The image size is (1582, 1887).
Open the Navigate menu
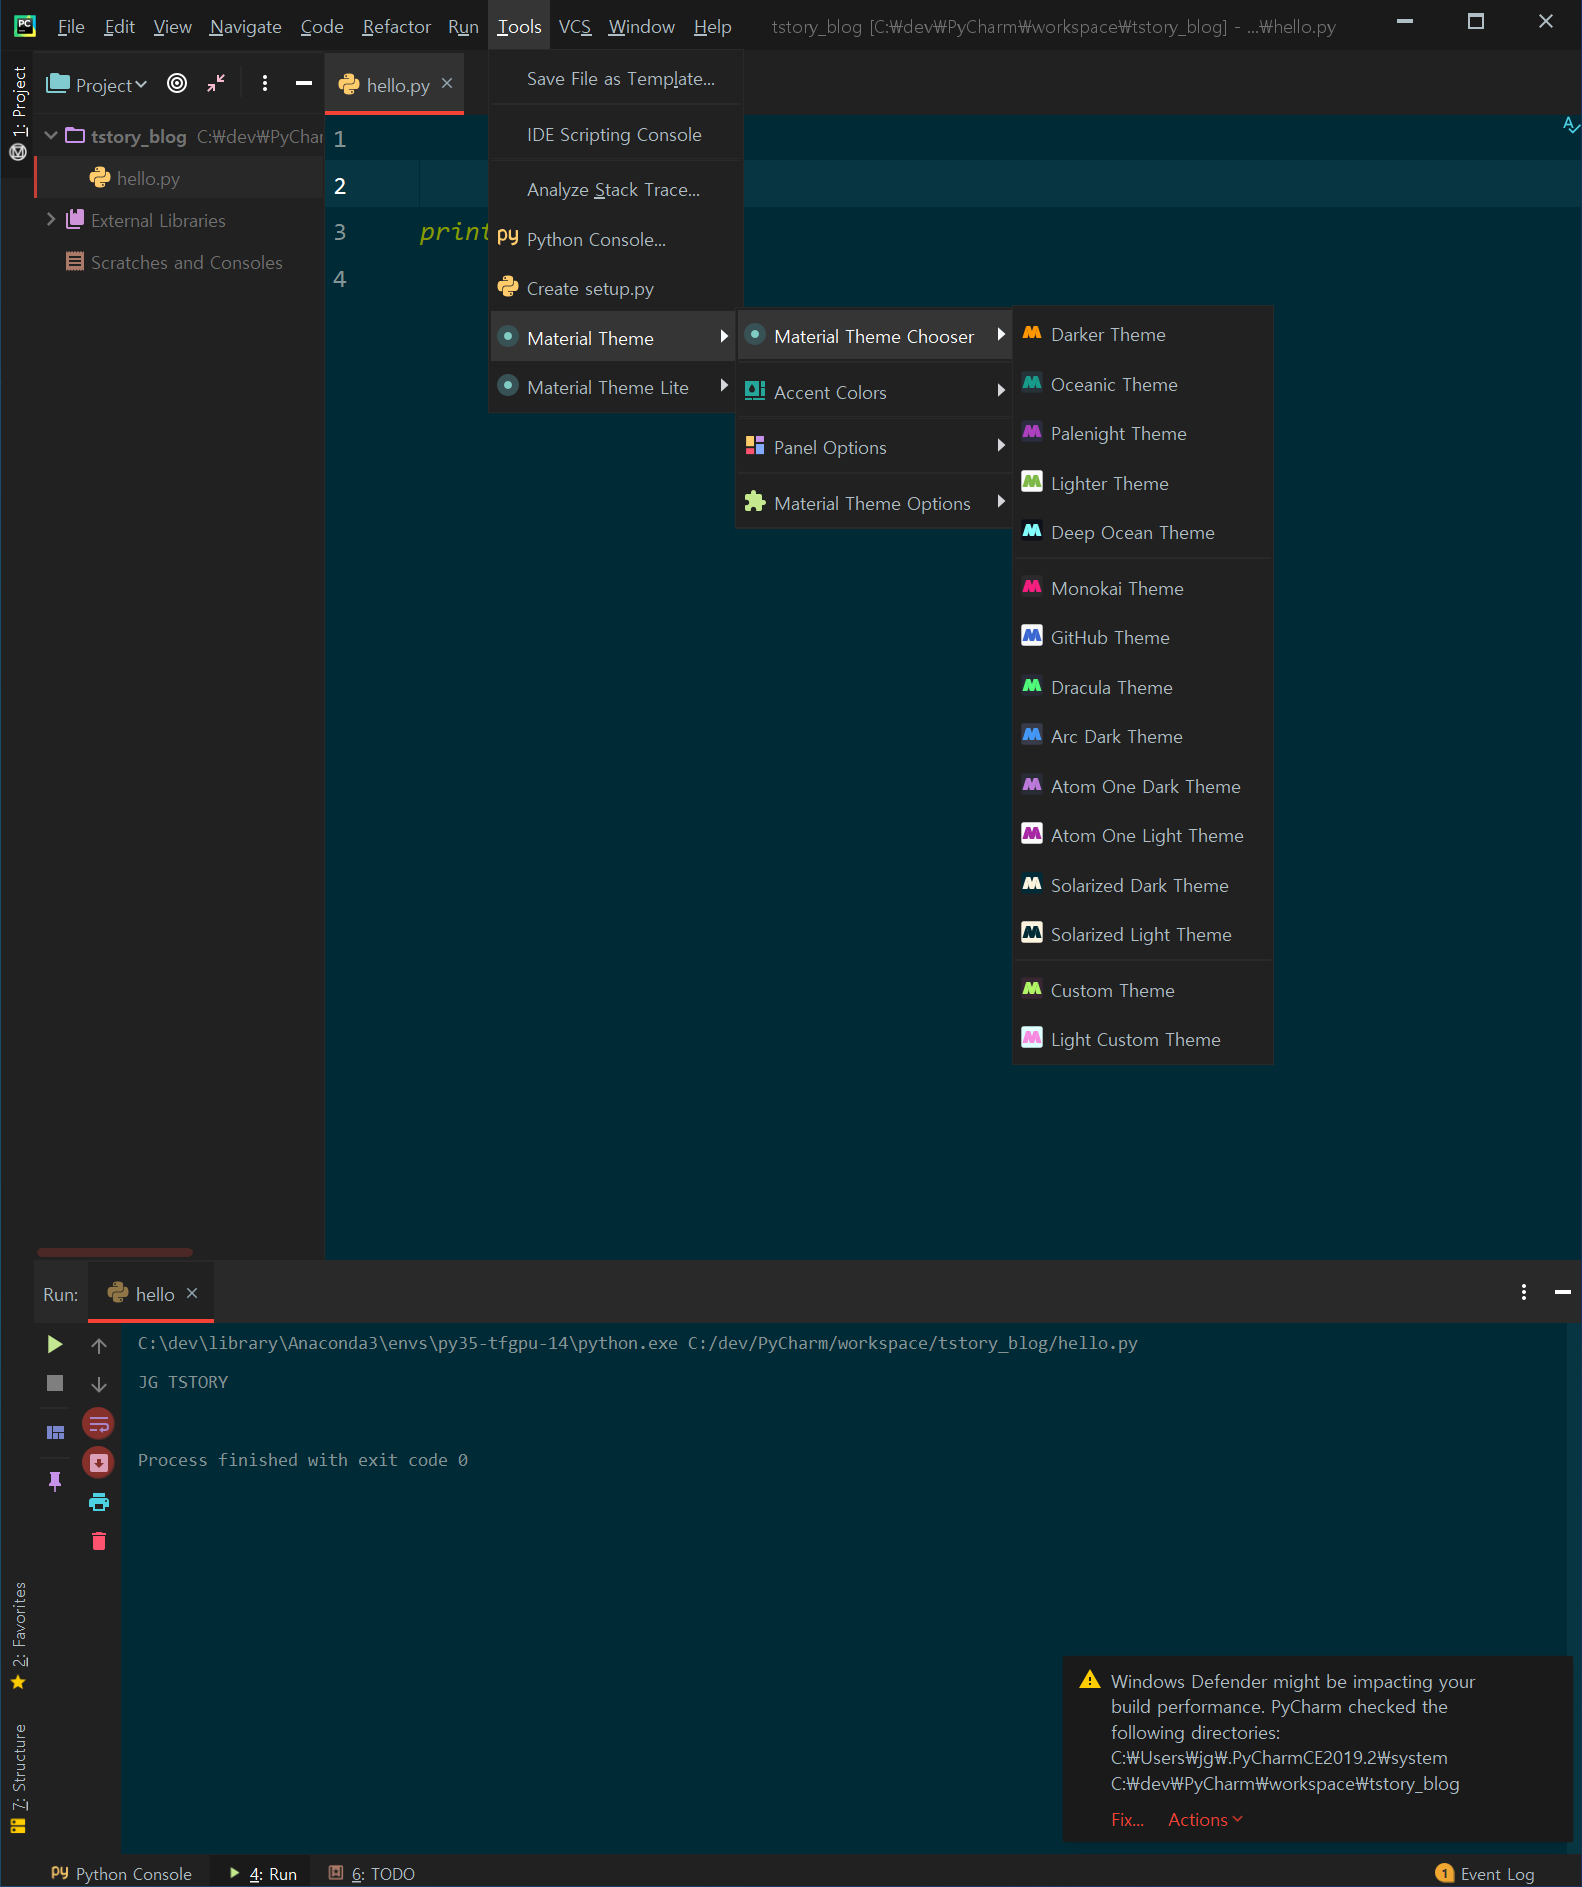click(245, 27)
